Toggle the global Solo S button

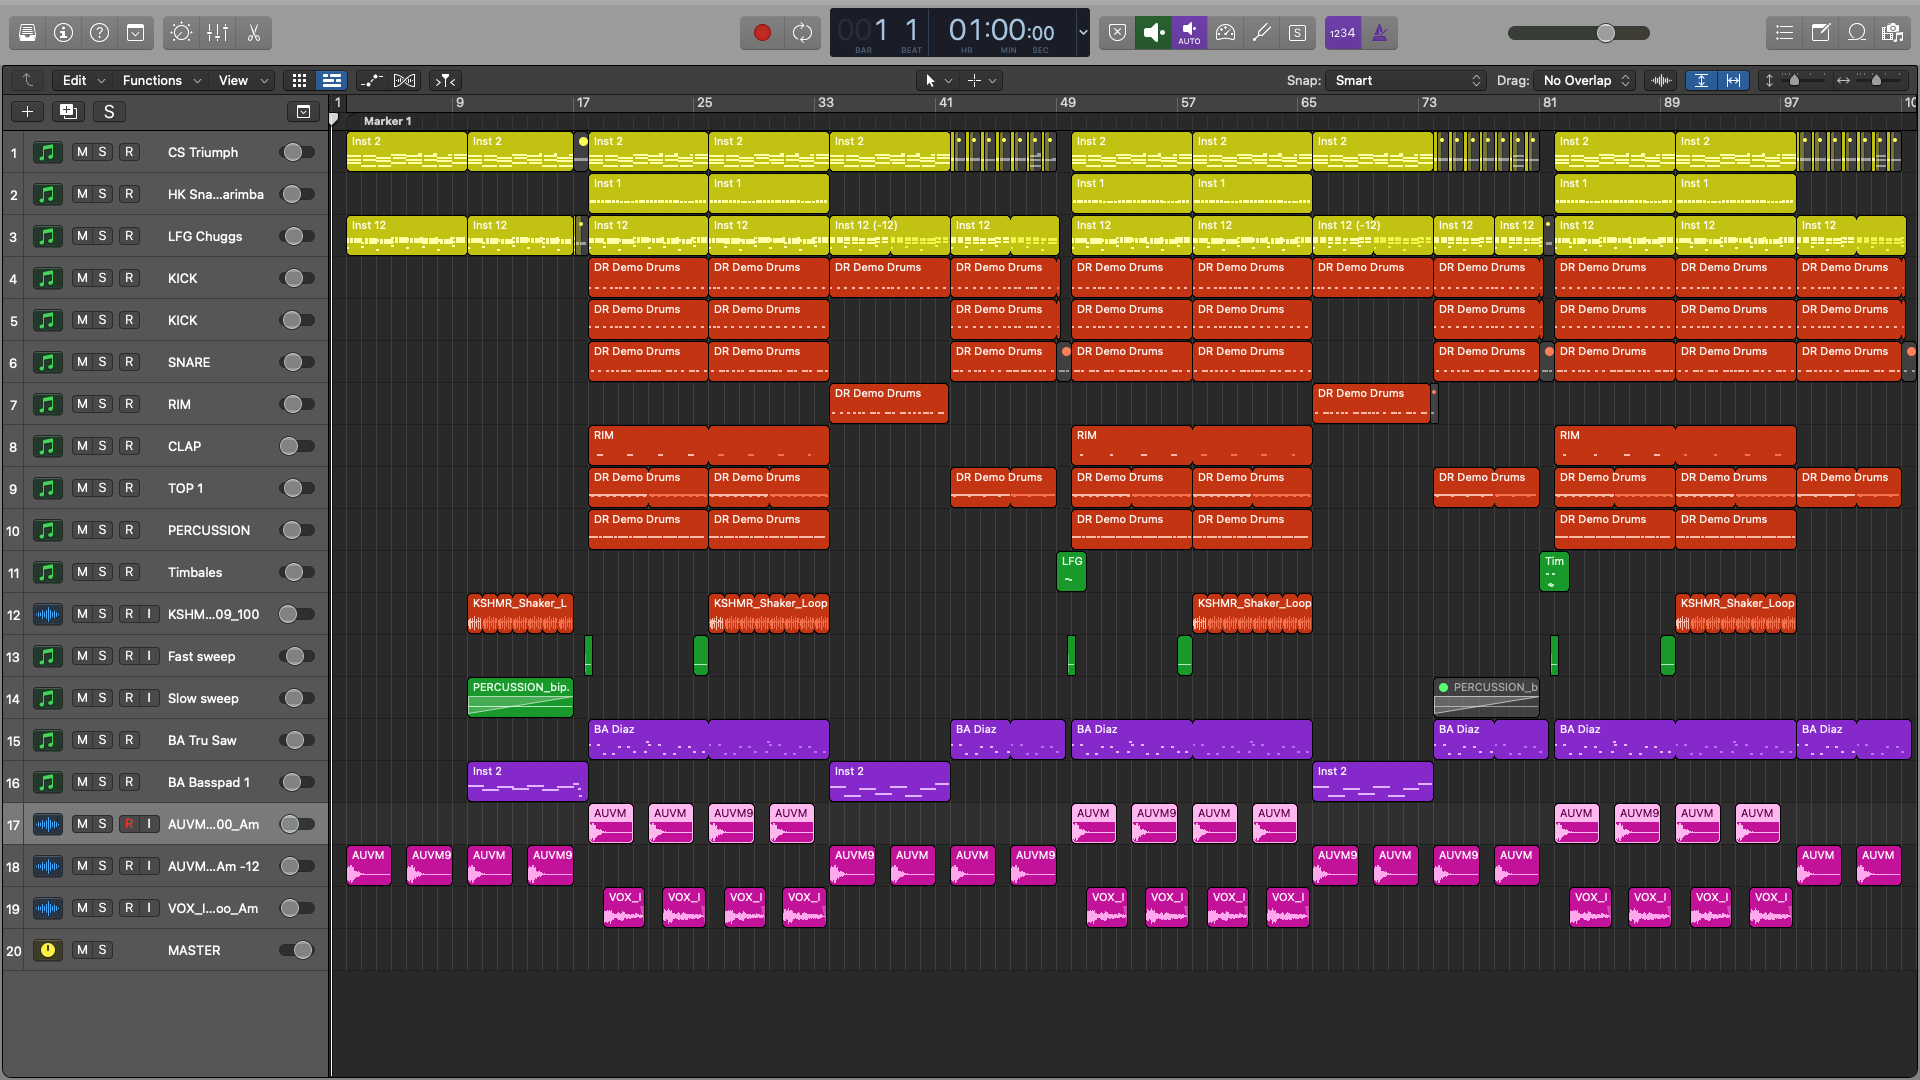(x=109, y=112)
